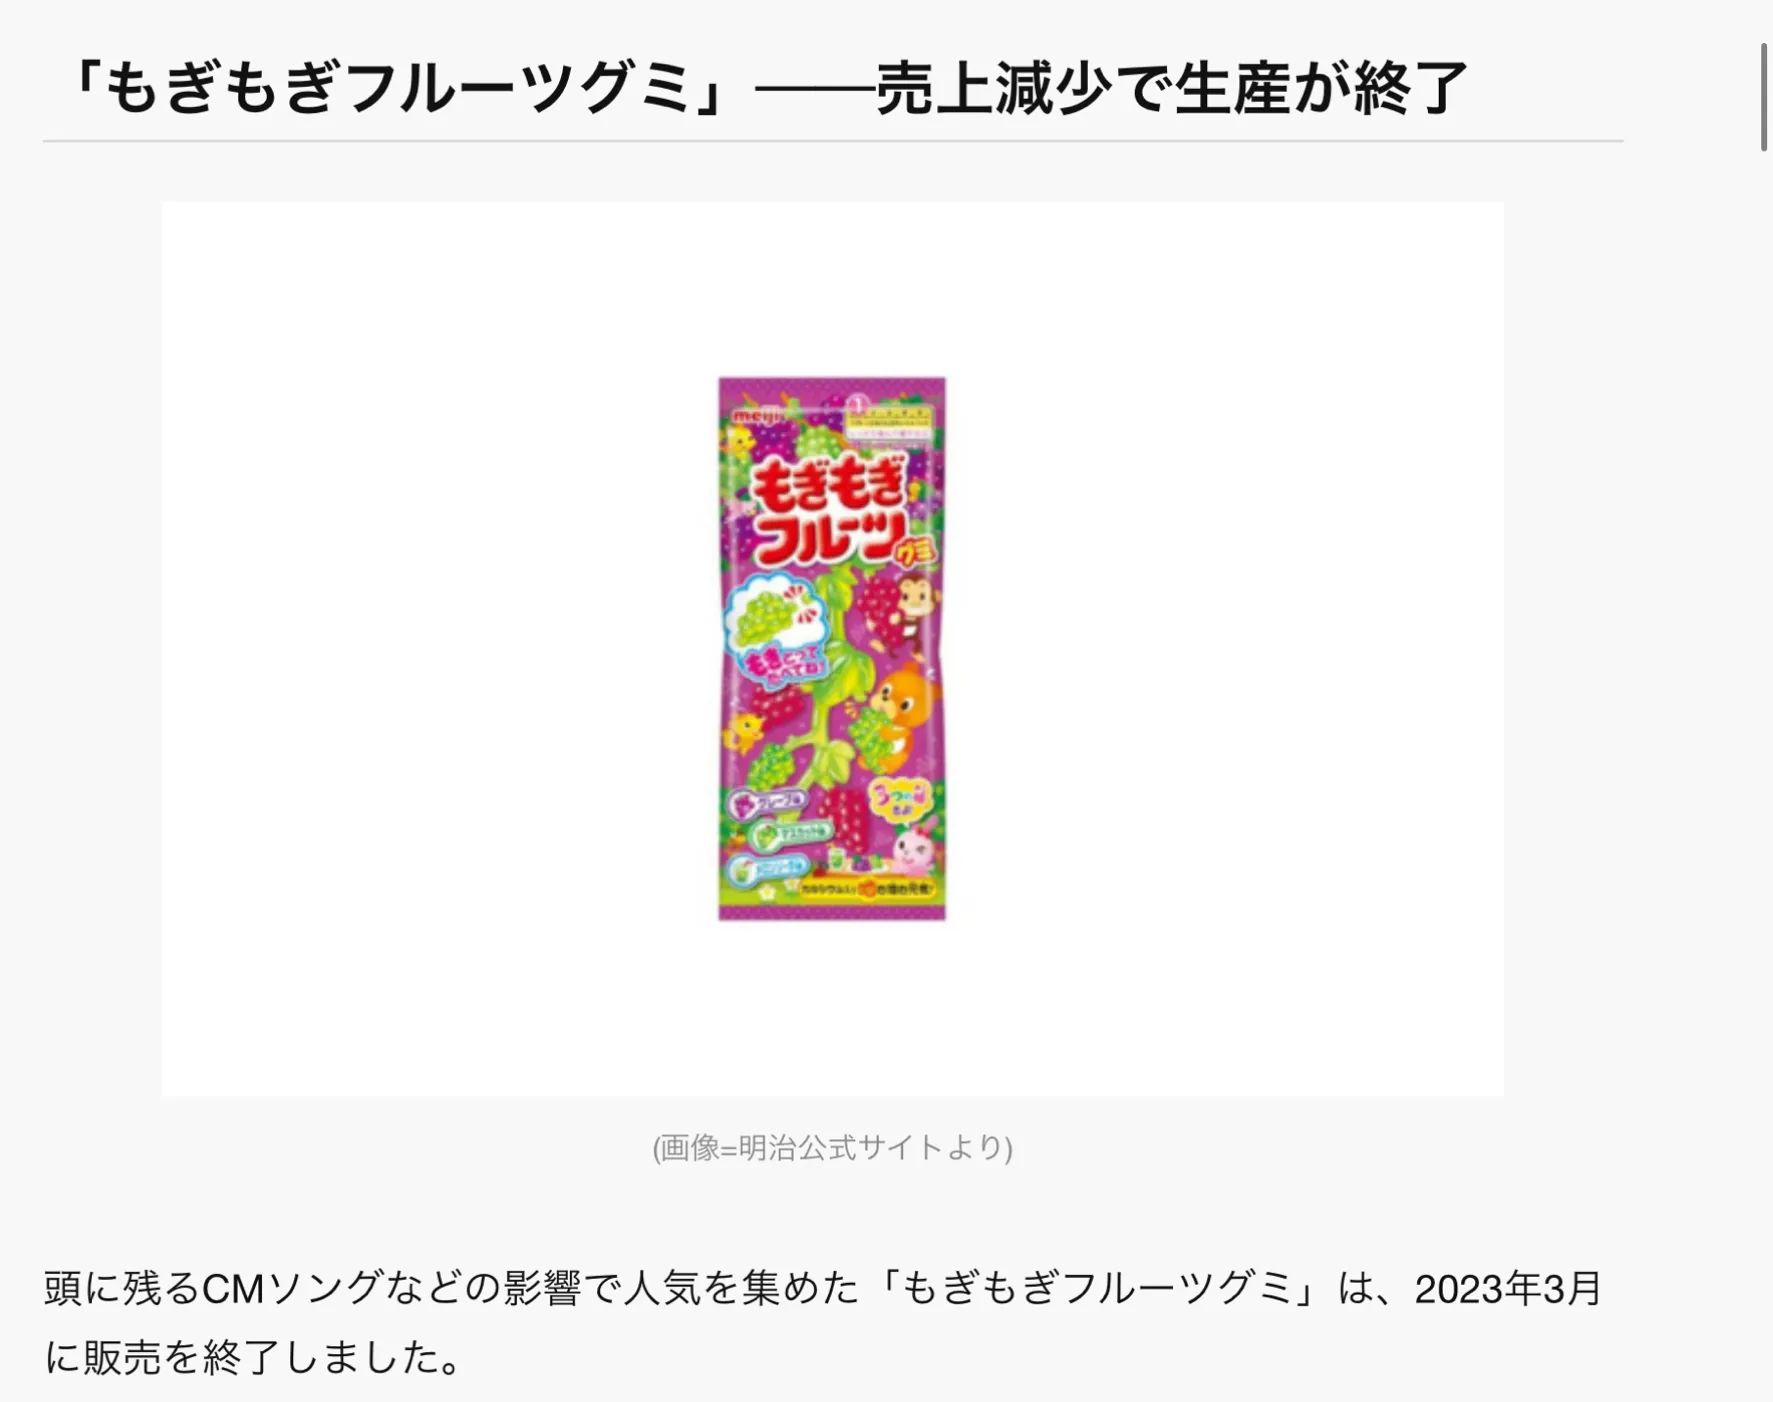Click the info box at package top right
Viewport: 1773px width, 1402px height.
click(x=889, y=422)
